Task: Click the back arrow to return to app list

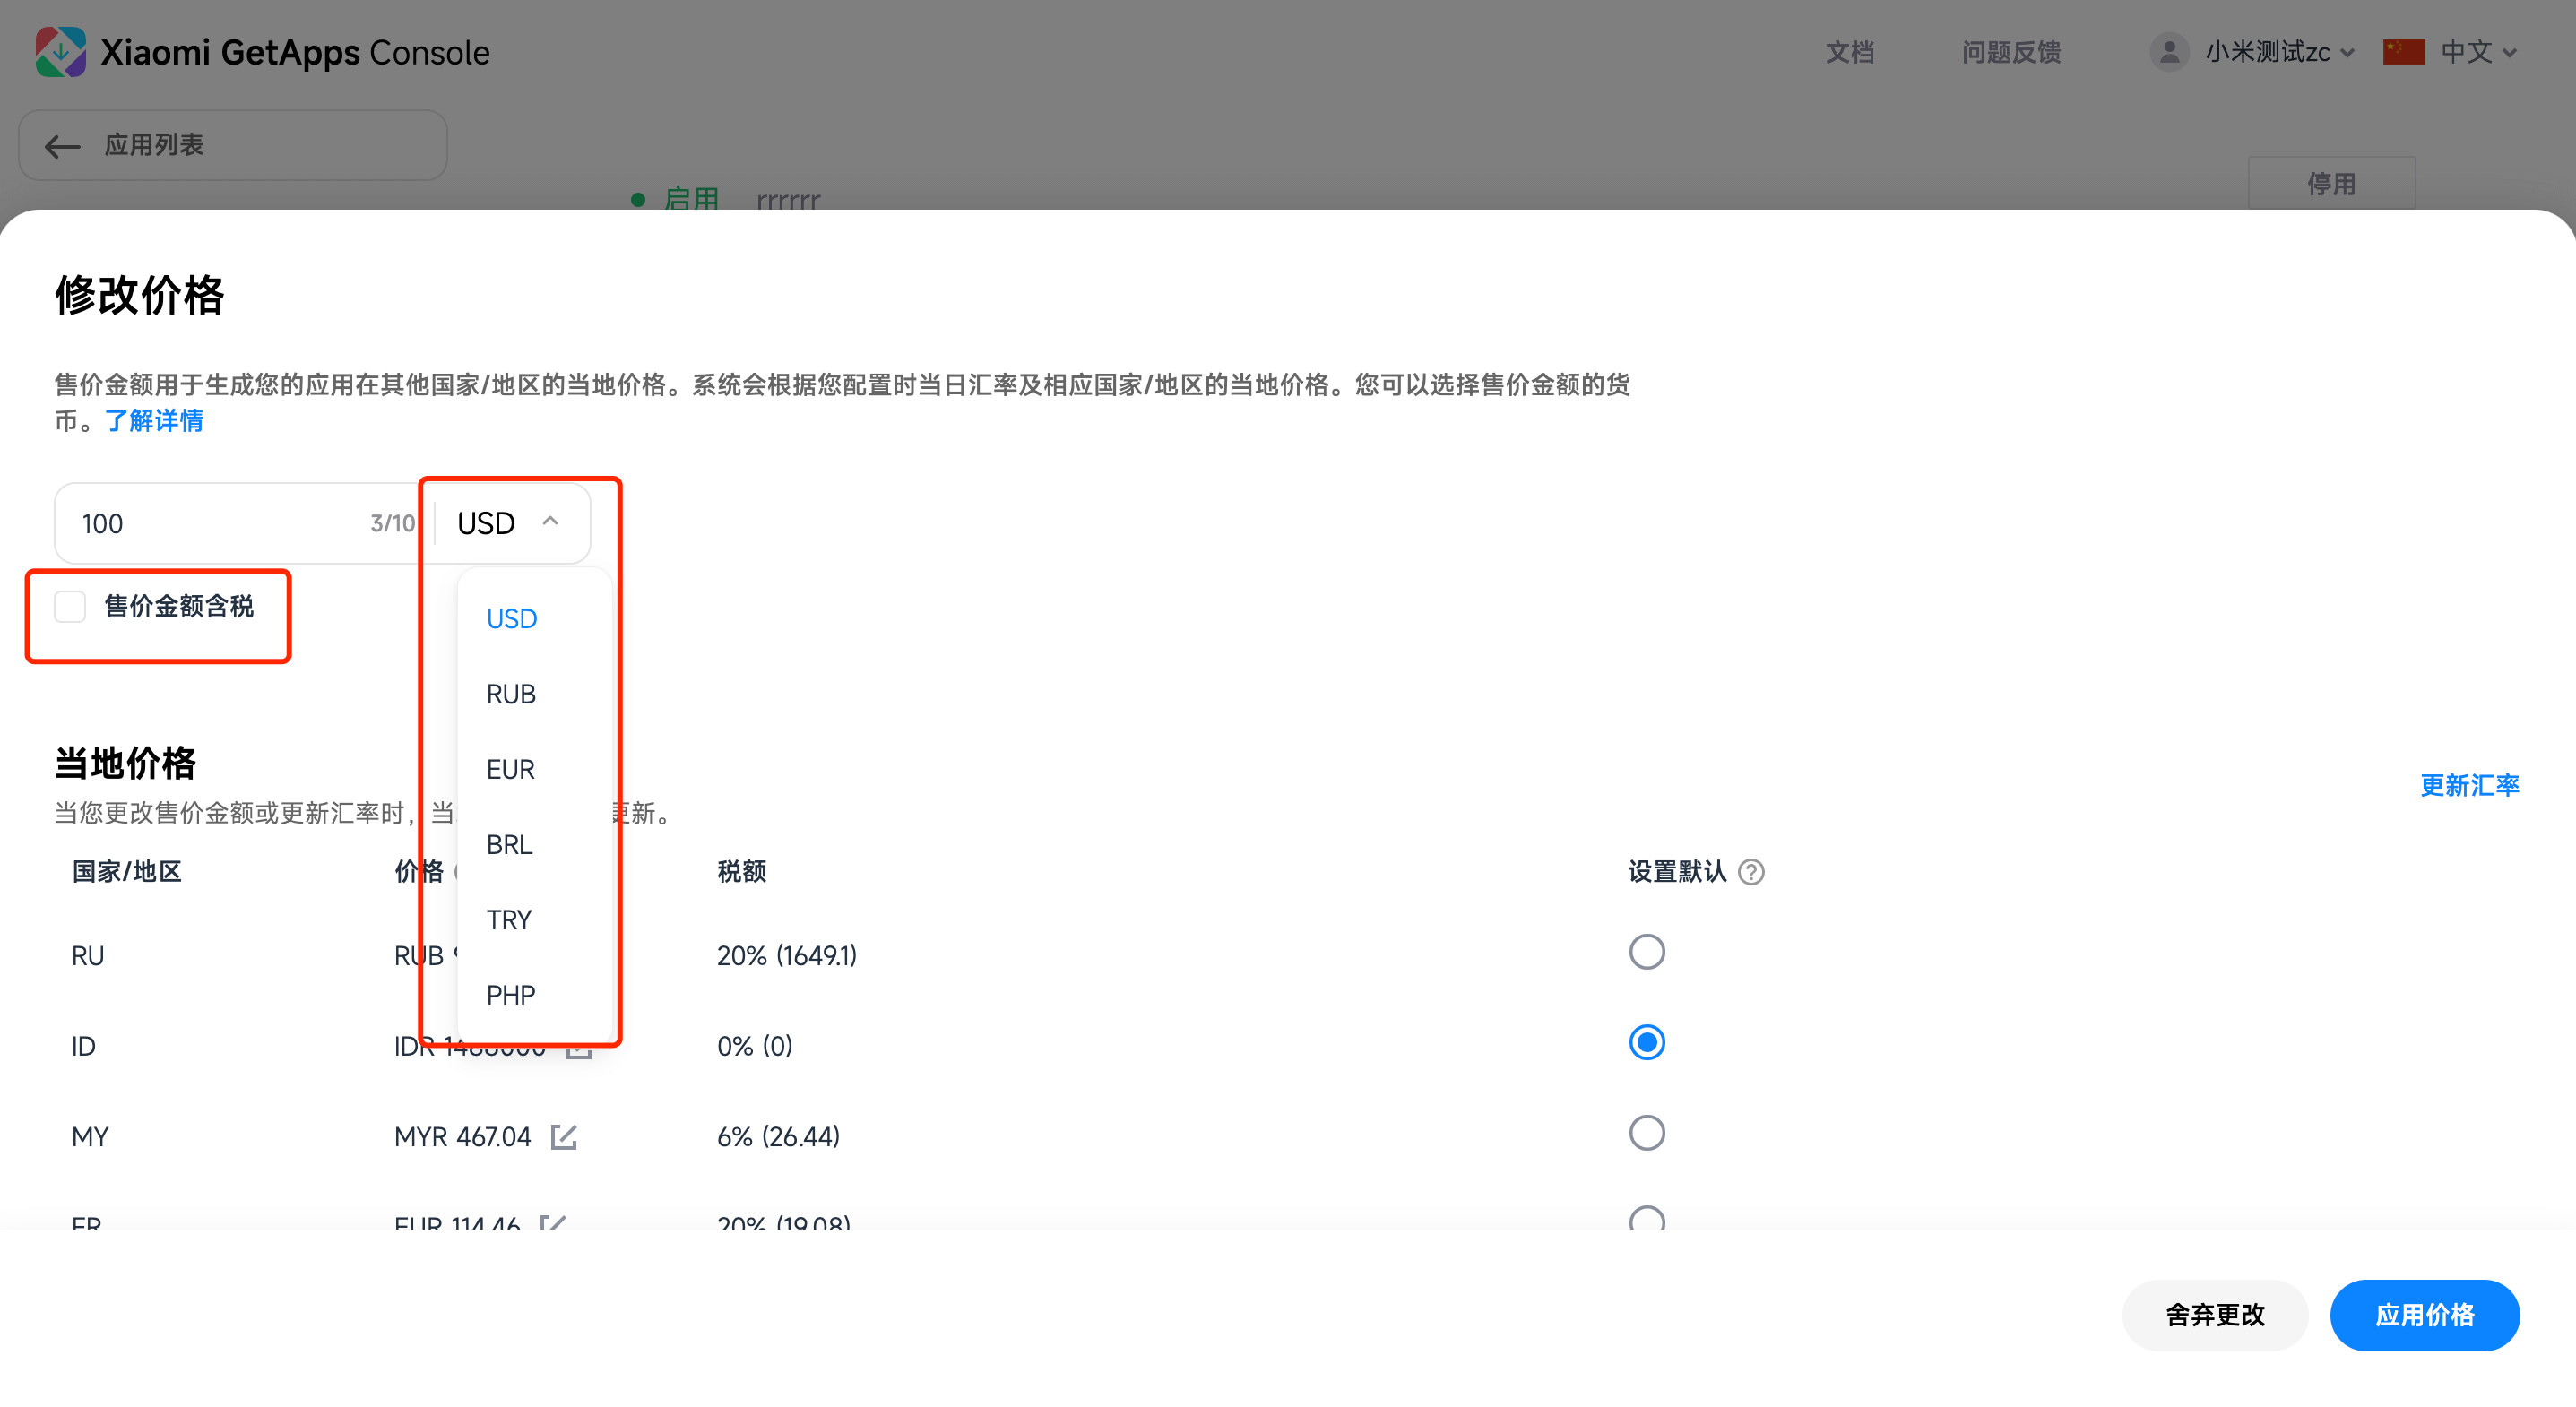Action: 61,146
